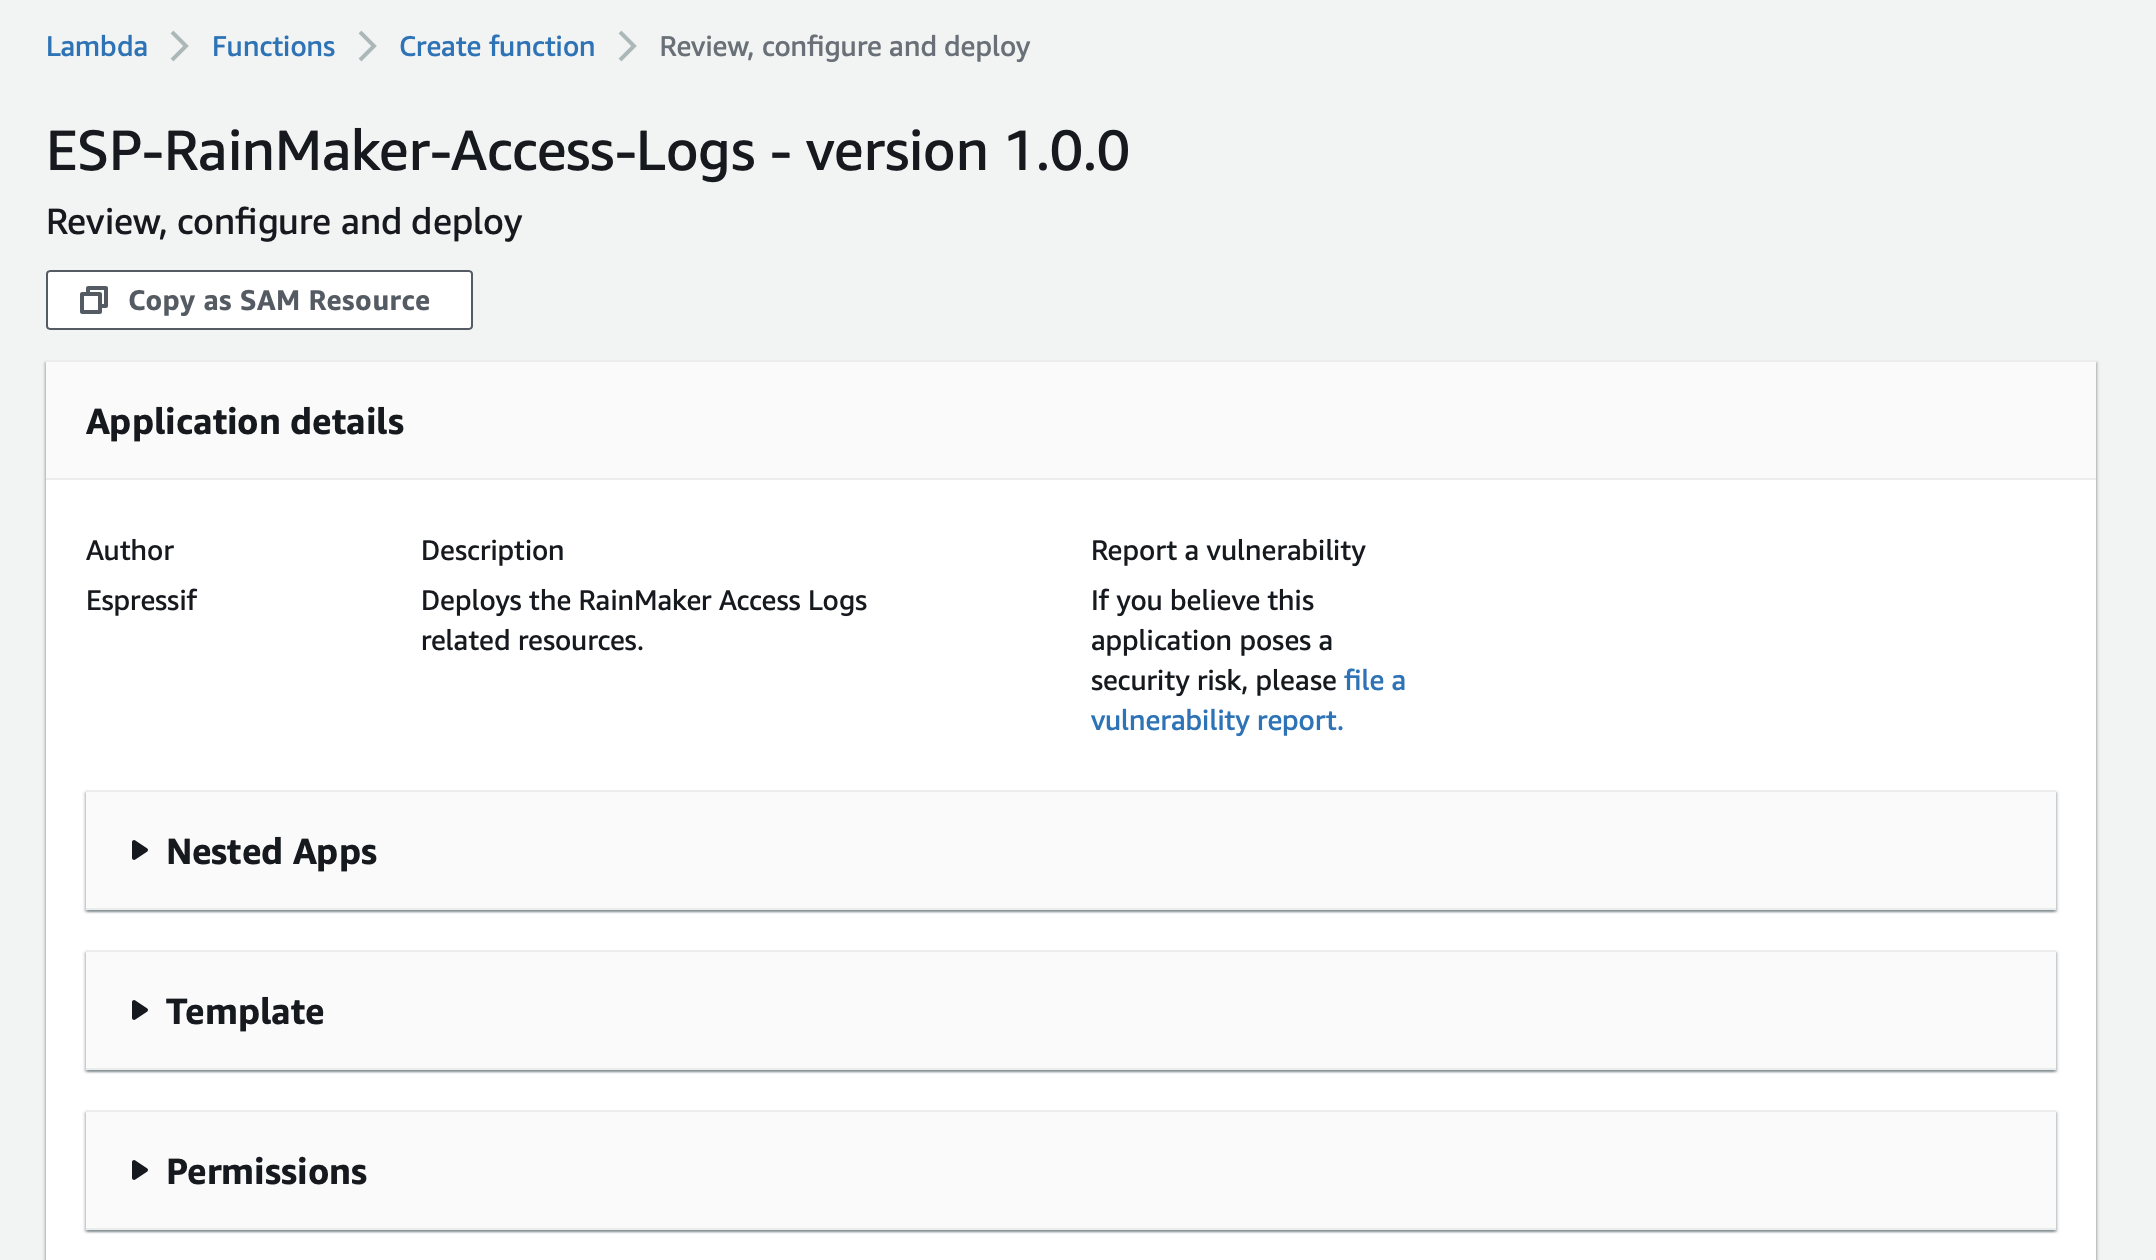Viewport: 2156px width, 1260px height.
Task: Click the Espressif author value
Action: [x=142, y=600]
